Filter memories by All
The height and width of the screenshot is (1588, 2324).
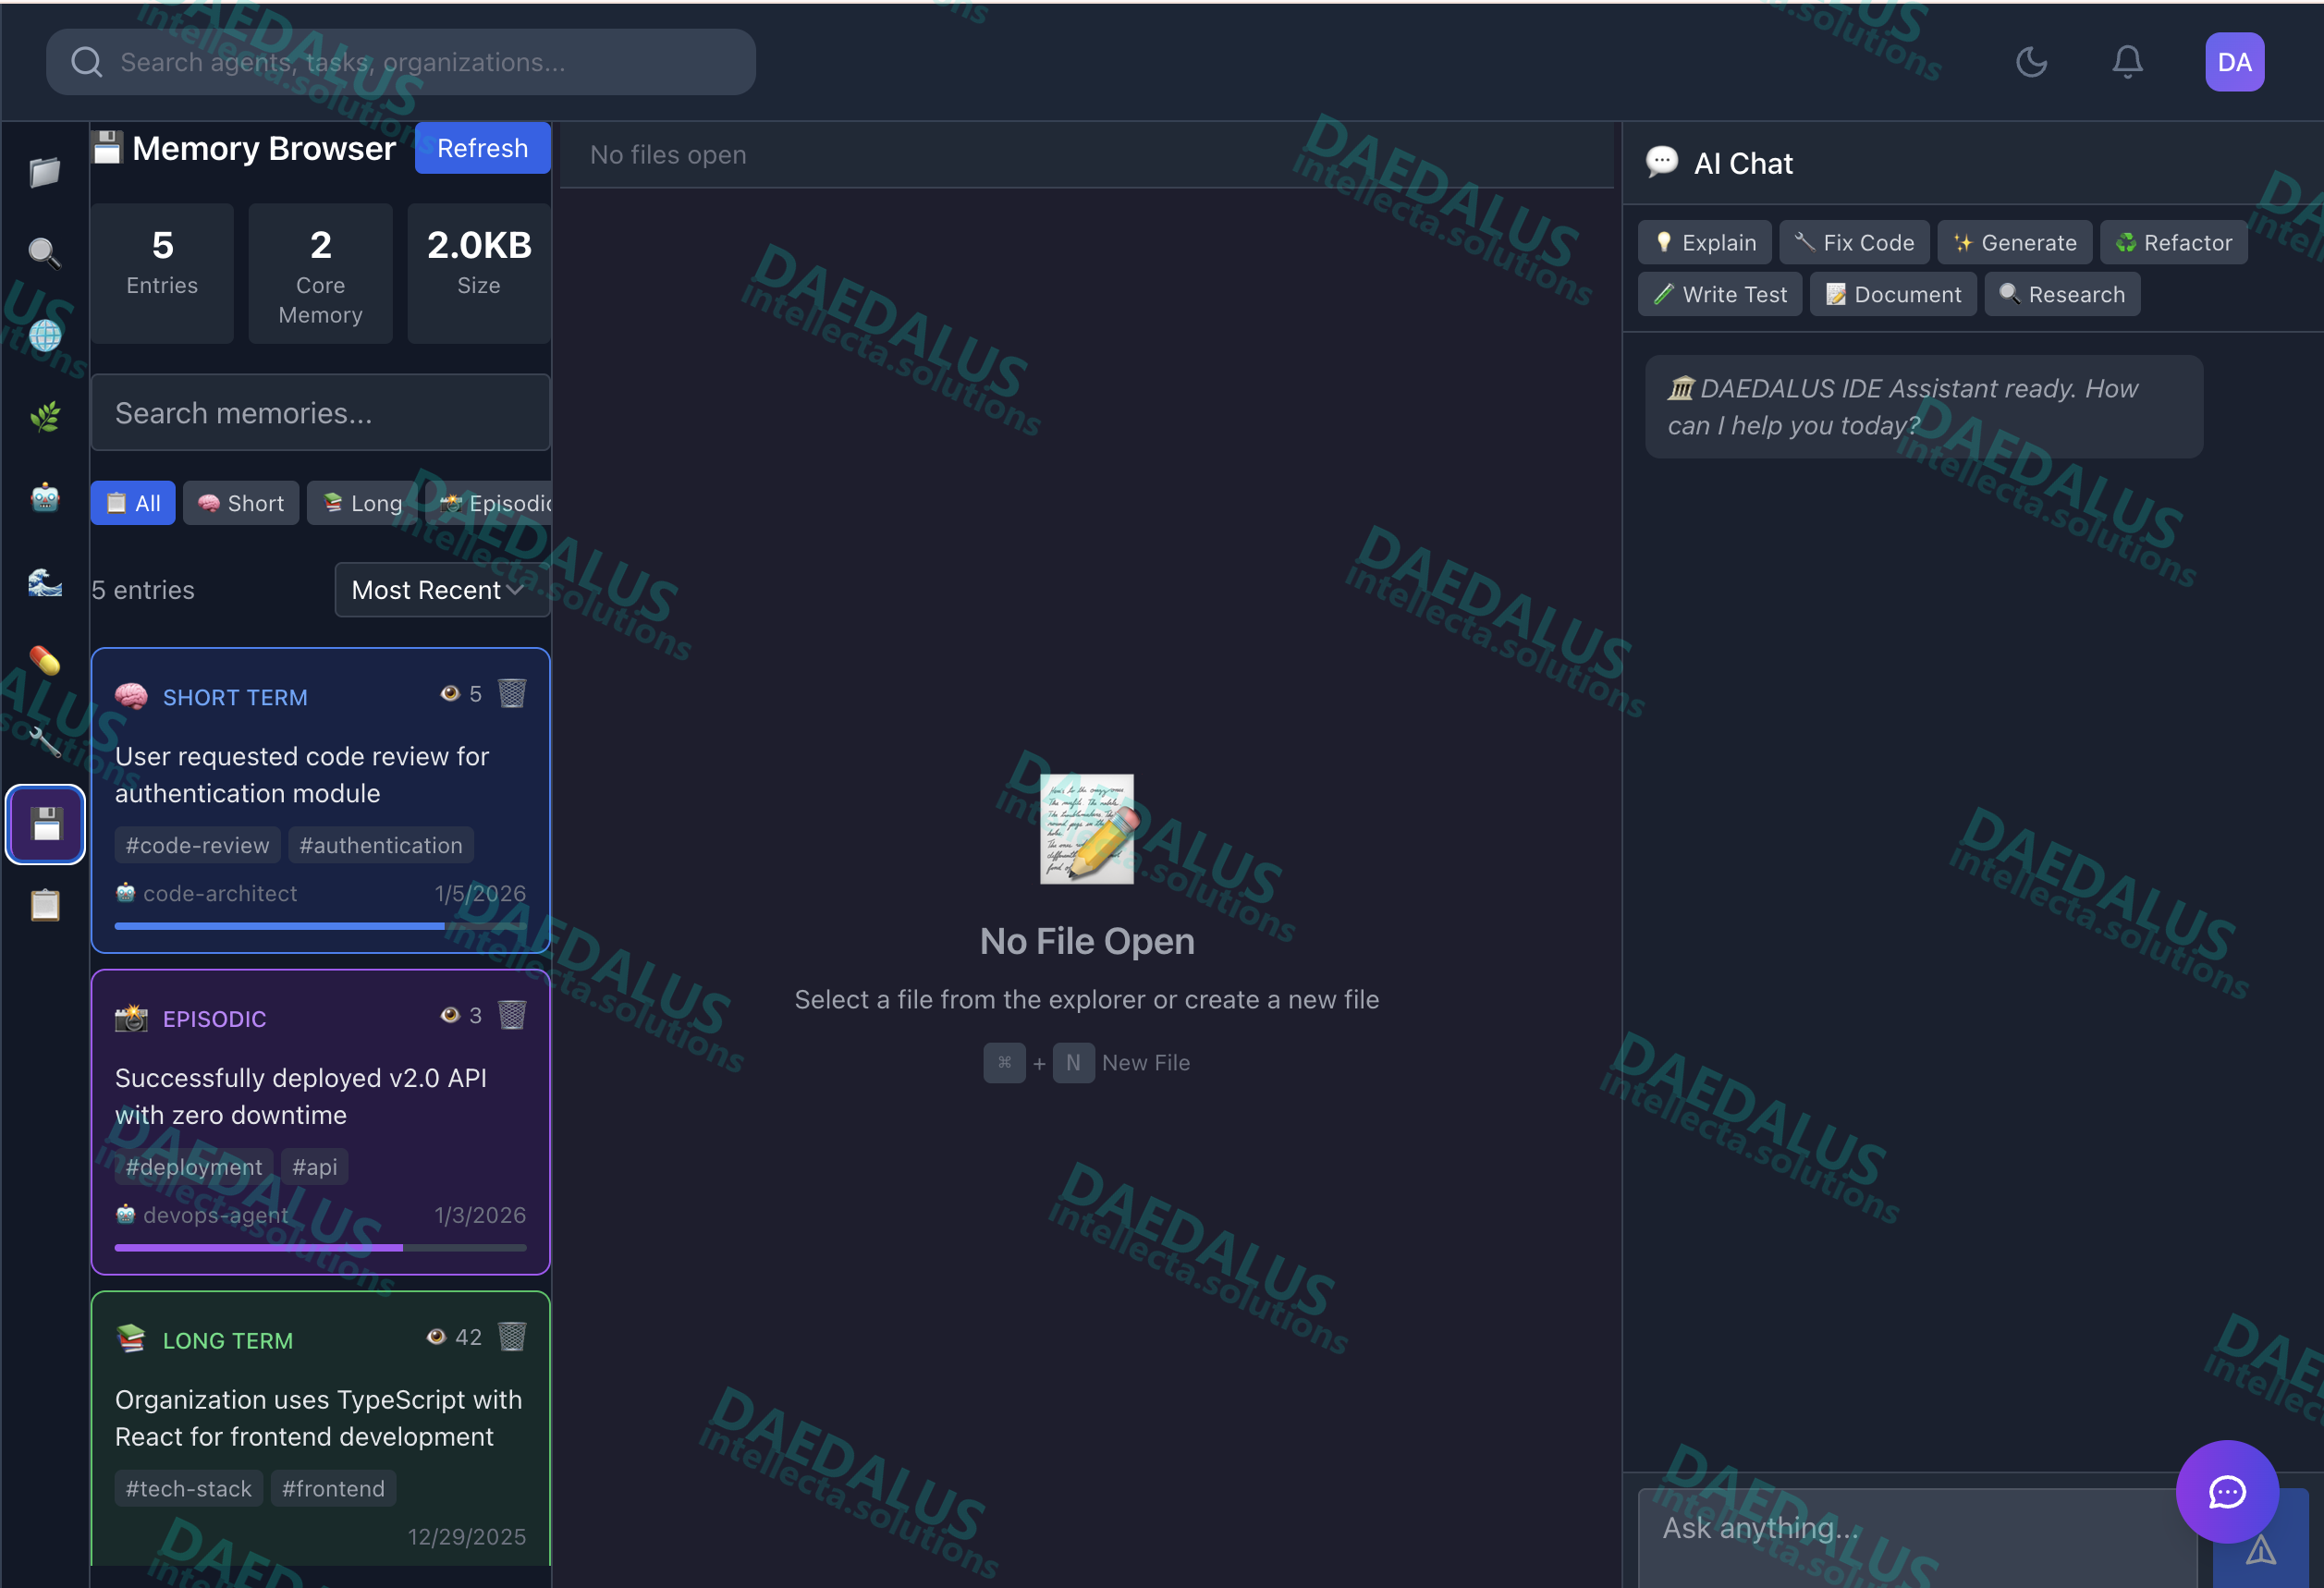133,503
